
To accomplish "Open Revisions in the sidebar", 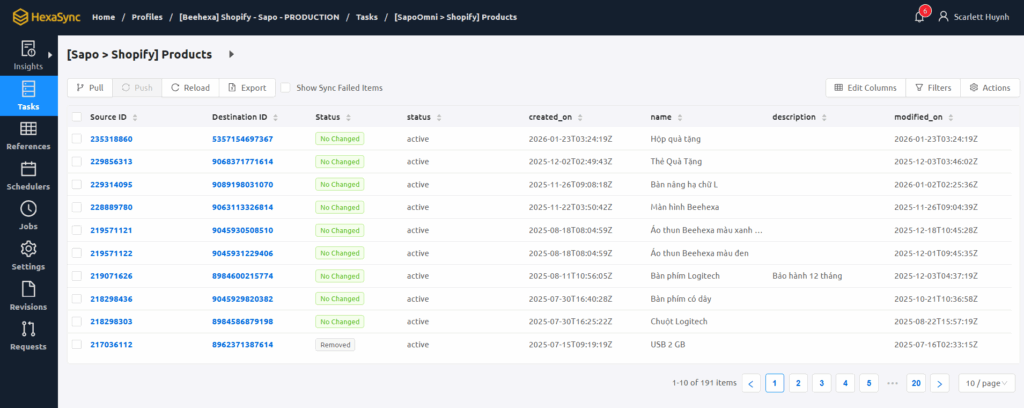I will [x=28, y=296].
